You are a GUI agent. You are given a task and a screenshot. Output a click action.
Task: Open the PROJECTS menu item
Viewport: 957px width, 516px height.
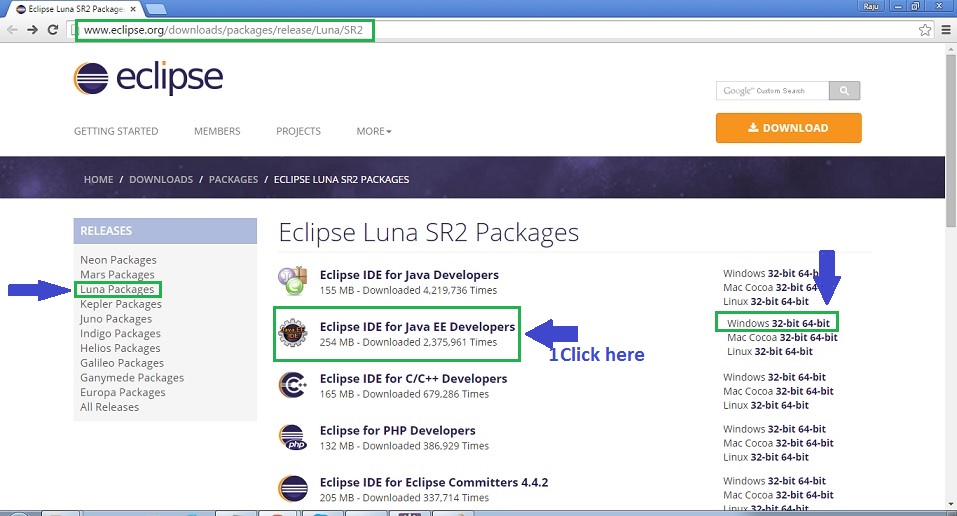click(298, 131)
